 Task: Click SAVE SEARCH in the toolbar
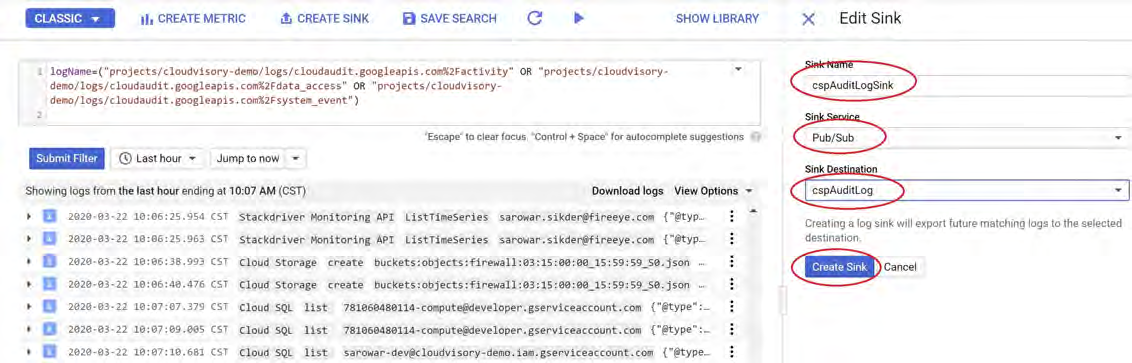click(x=450, y=19)
